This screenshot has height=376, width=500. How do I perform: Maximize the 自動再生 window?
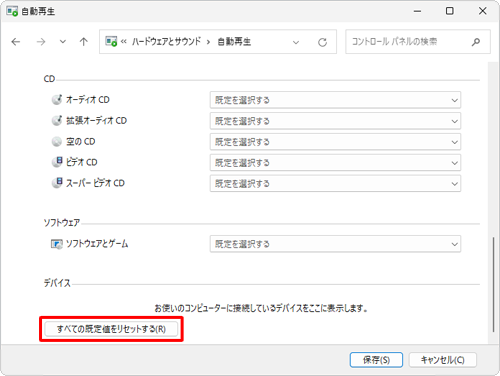pos(450,11)
